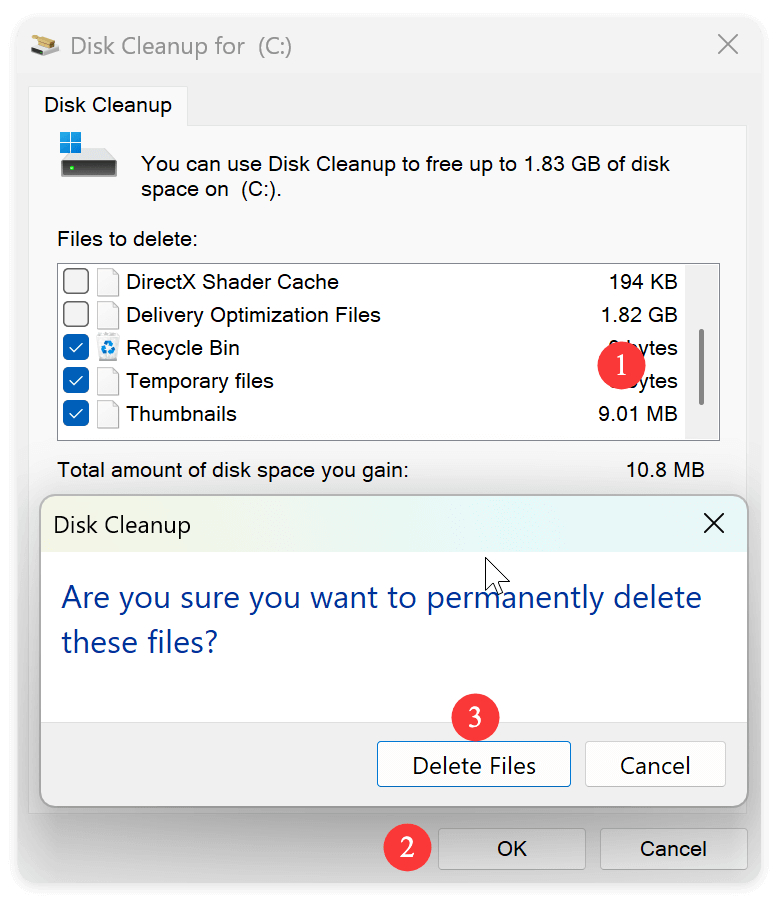Viewport: 778px width, 900px height.
Task: Click the file icon next to Thumbnails
Action: (110, 413)
